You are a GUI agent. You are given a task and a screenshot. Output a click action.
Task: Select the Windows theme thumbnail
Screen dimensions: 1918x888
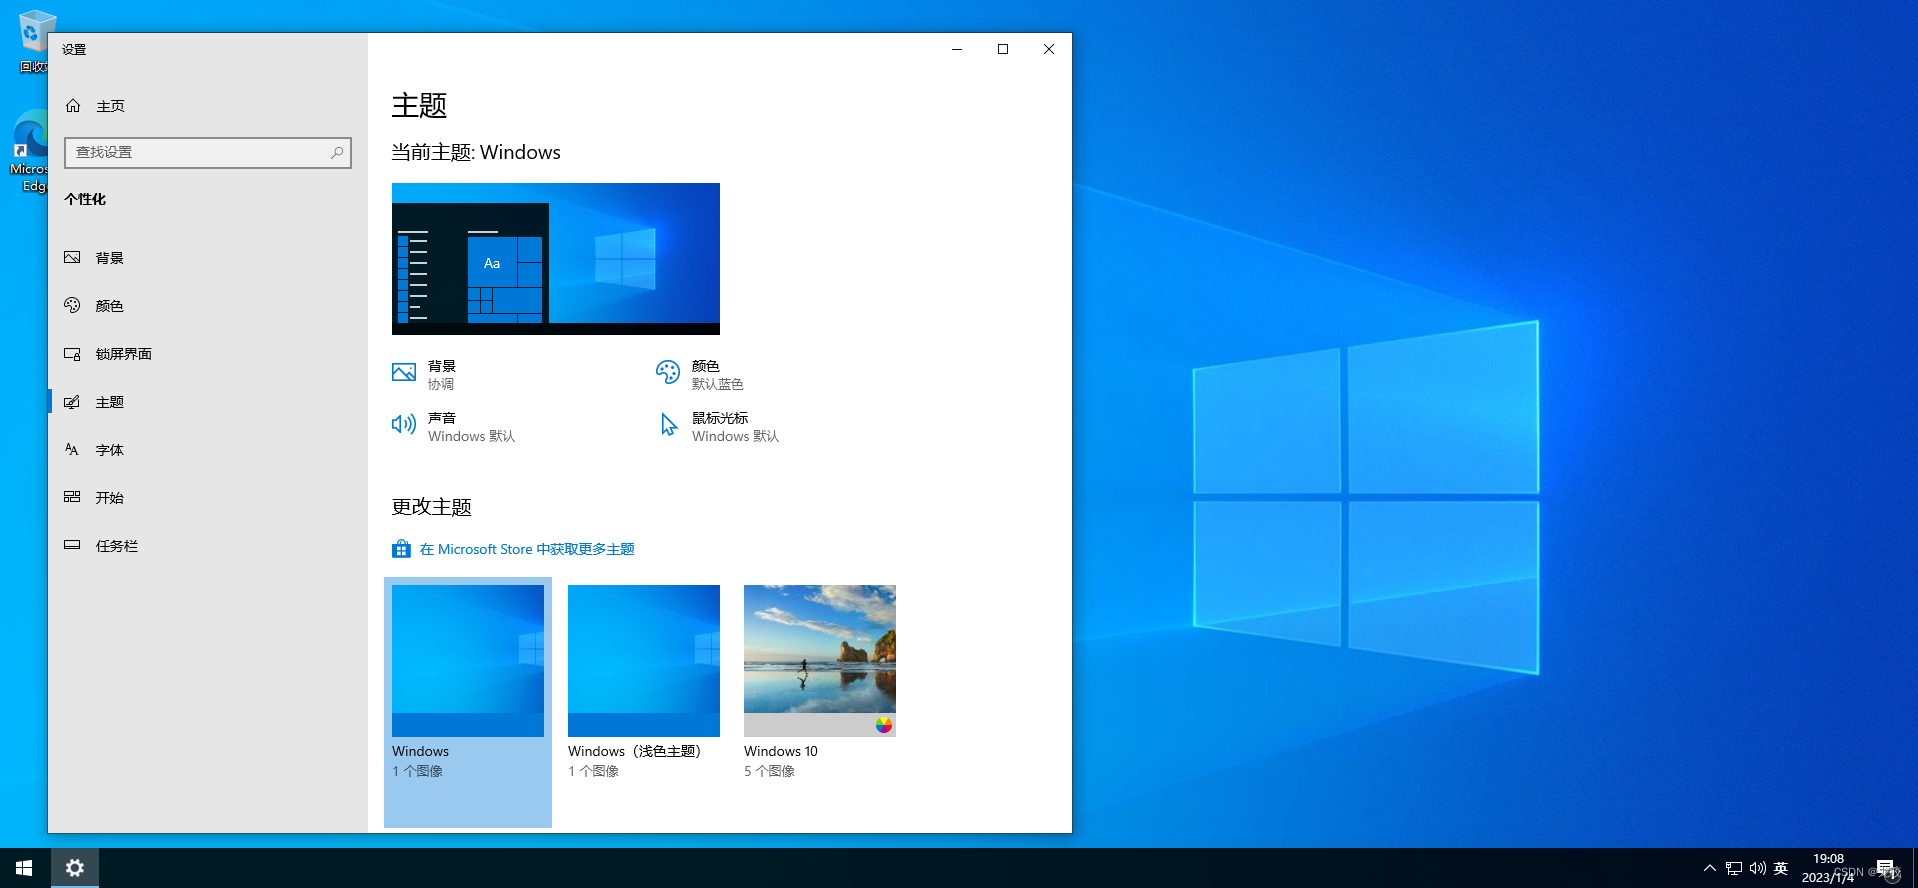468,661
